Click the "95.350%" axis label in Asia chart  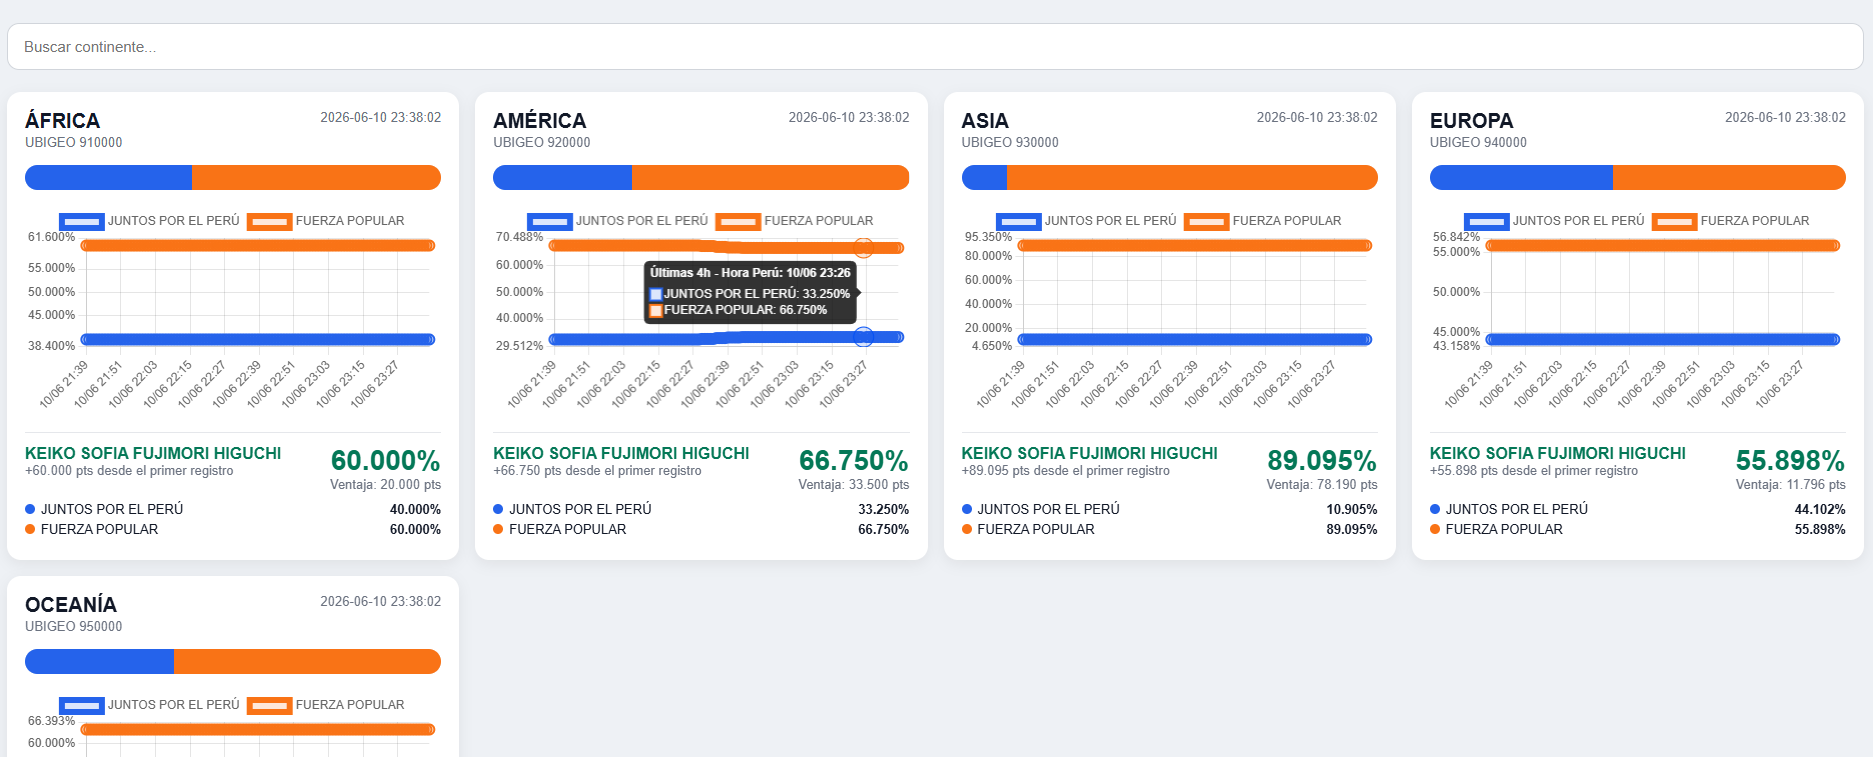pos(989,237)
